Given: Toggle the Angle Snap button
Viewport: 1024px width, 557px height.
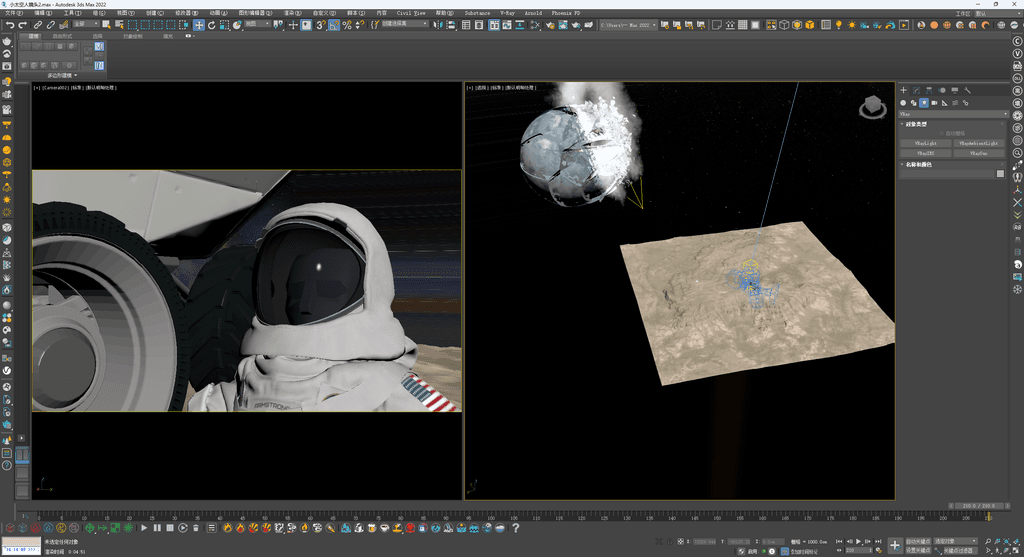Looking at the screenshot, I should 334,25.
